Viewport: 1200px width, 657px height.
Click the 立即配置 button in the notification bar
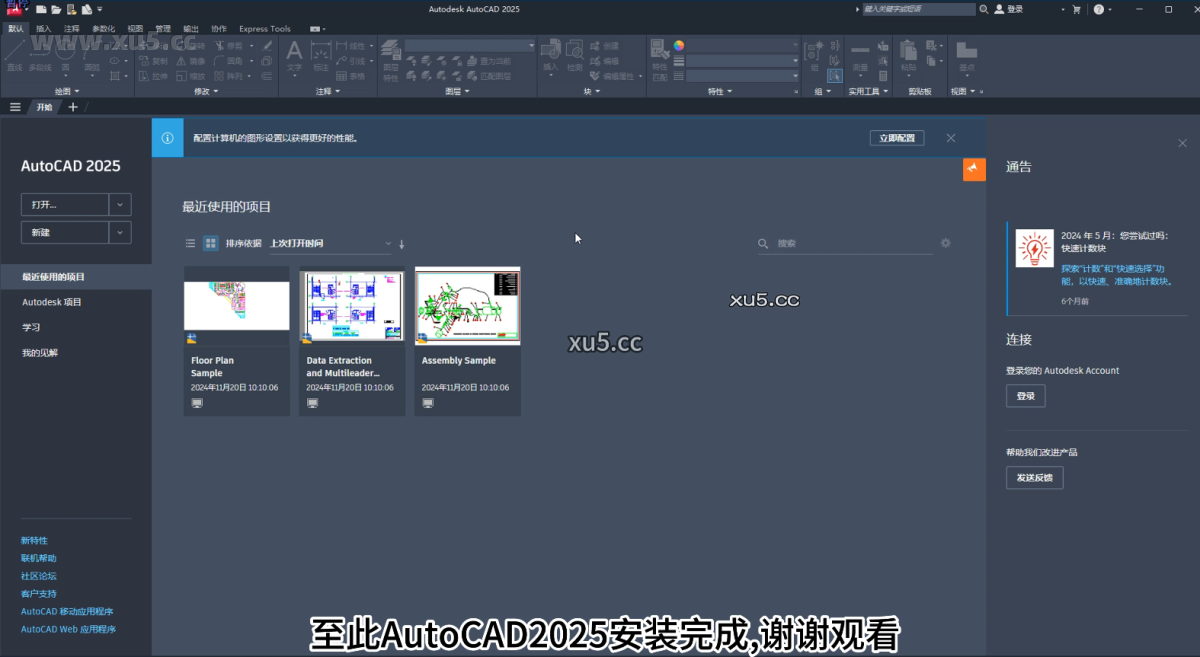(x=896, y=137)
